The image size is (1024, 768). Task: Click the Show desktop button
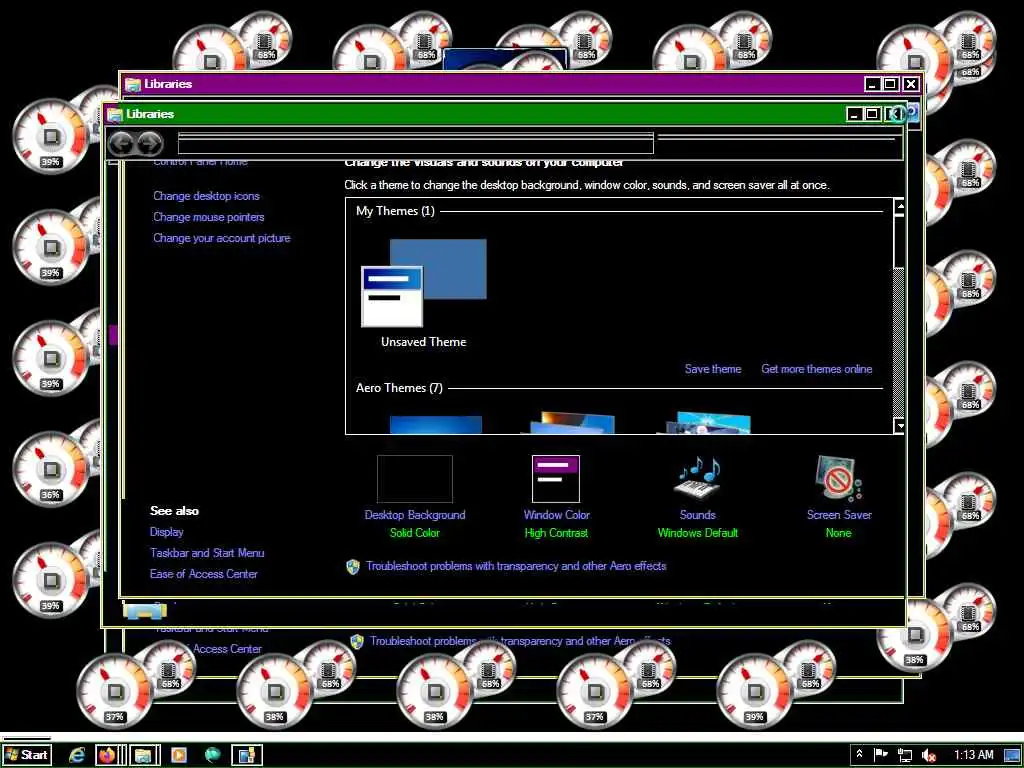pos(1012,755)
